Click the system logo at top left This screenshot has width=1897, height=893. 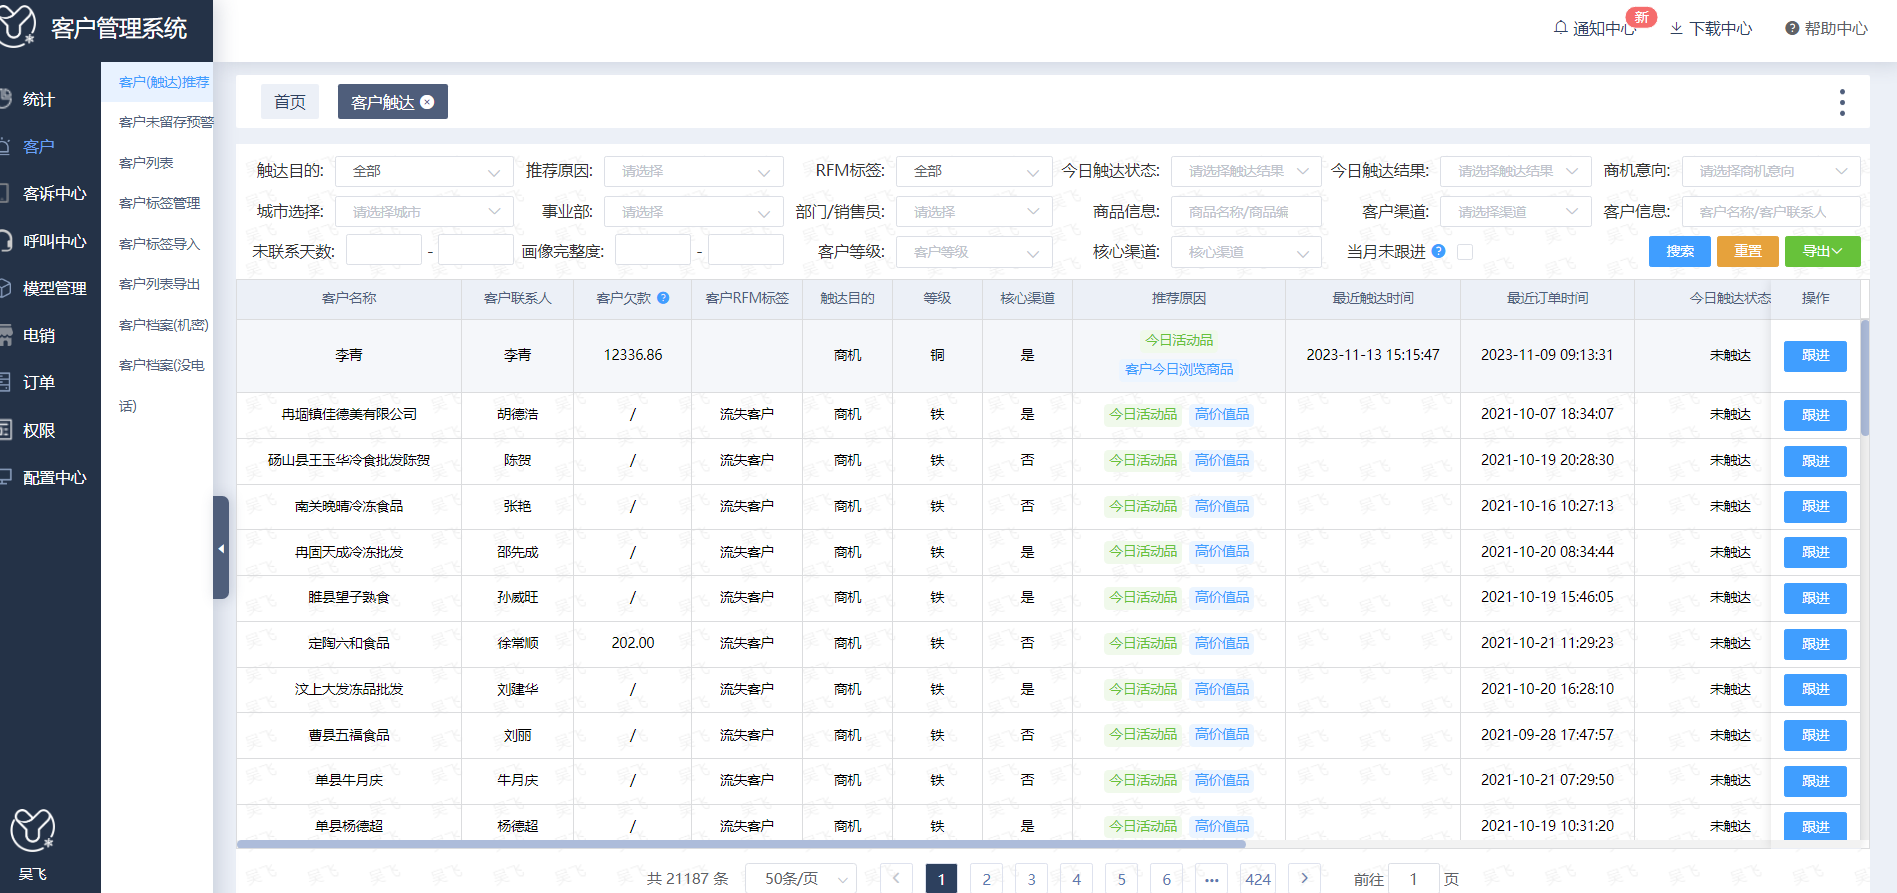pos(19,25)
